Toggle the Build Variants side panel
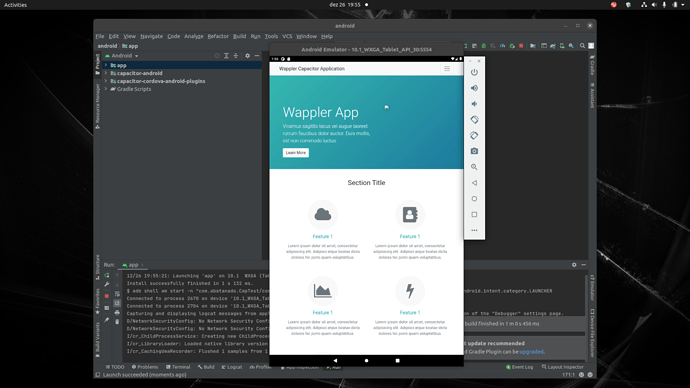This screenshot has height=388, width=690. (x=98, y=339)
